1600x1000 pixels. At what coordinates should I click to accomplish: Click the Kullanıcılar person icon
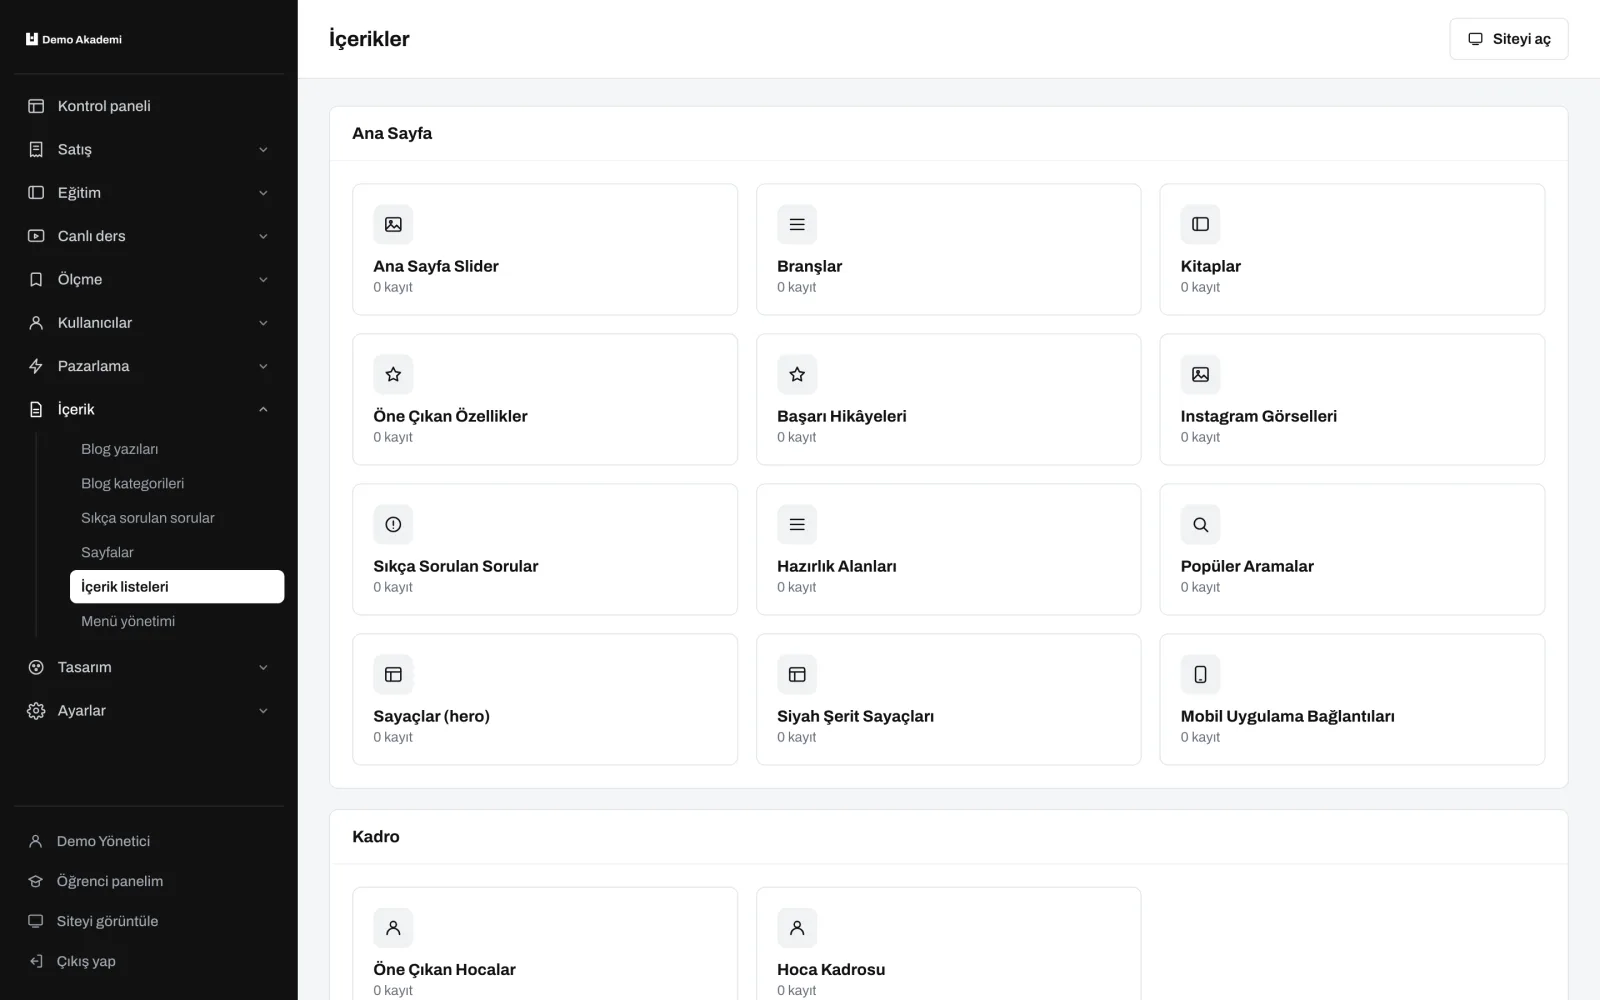click(36, 323)
